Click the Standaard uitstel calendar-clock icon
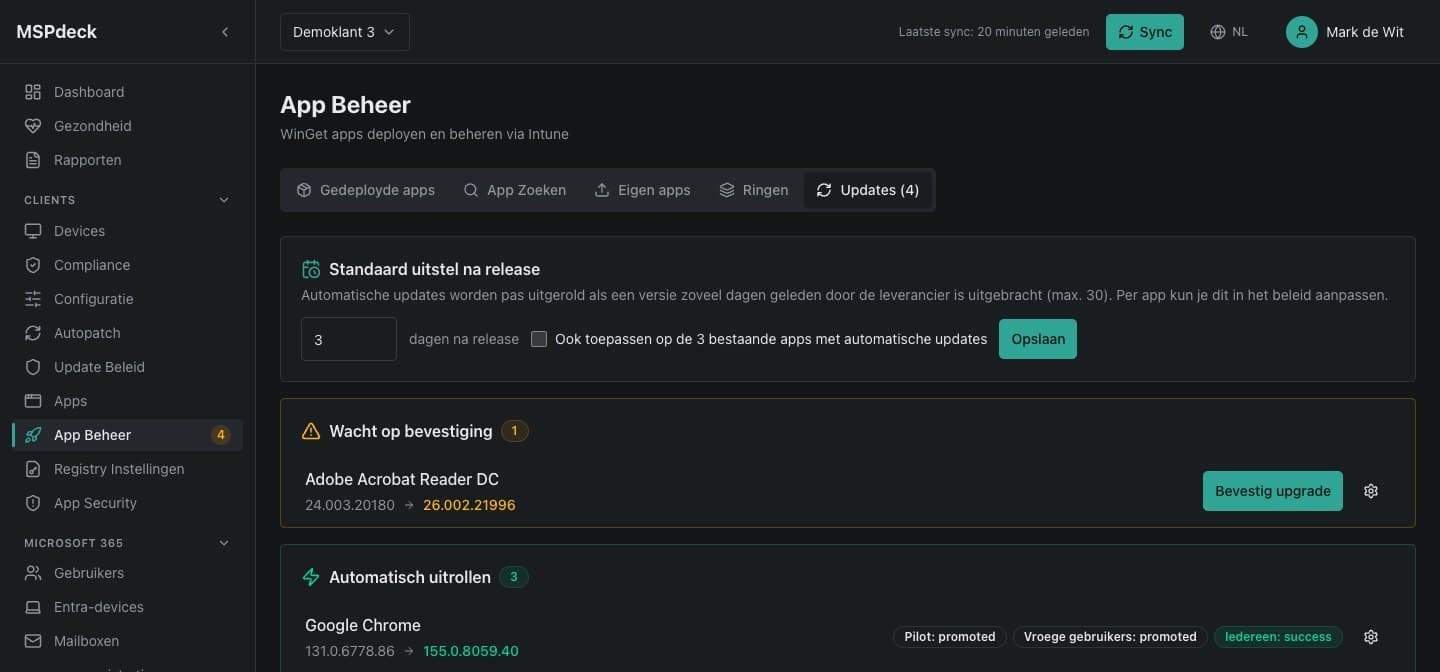The height and width of the screenshot is (672, 1440). [311, 269]
